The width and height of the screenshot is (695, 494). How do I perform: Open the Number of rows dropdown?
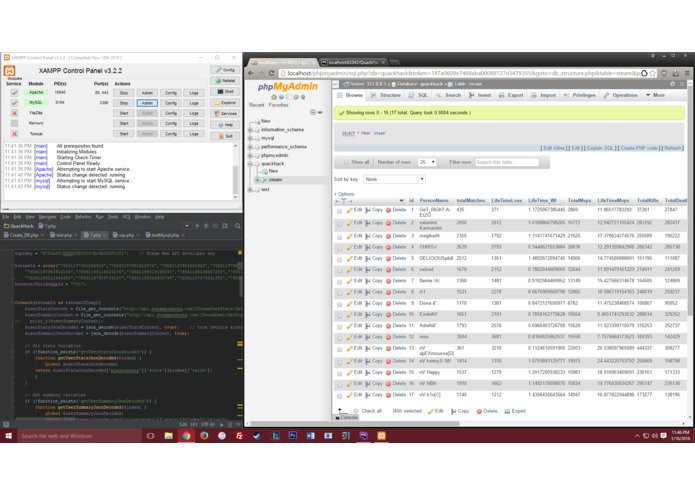[x=427, y=162]
